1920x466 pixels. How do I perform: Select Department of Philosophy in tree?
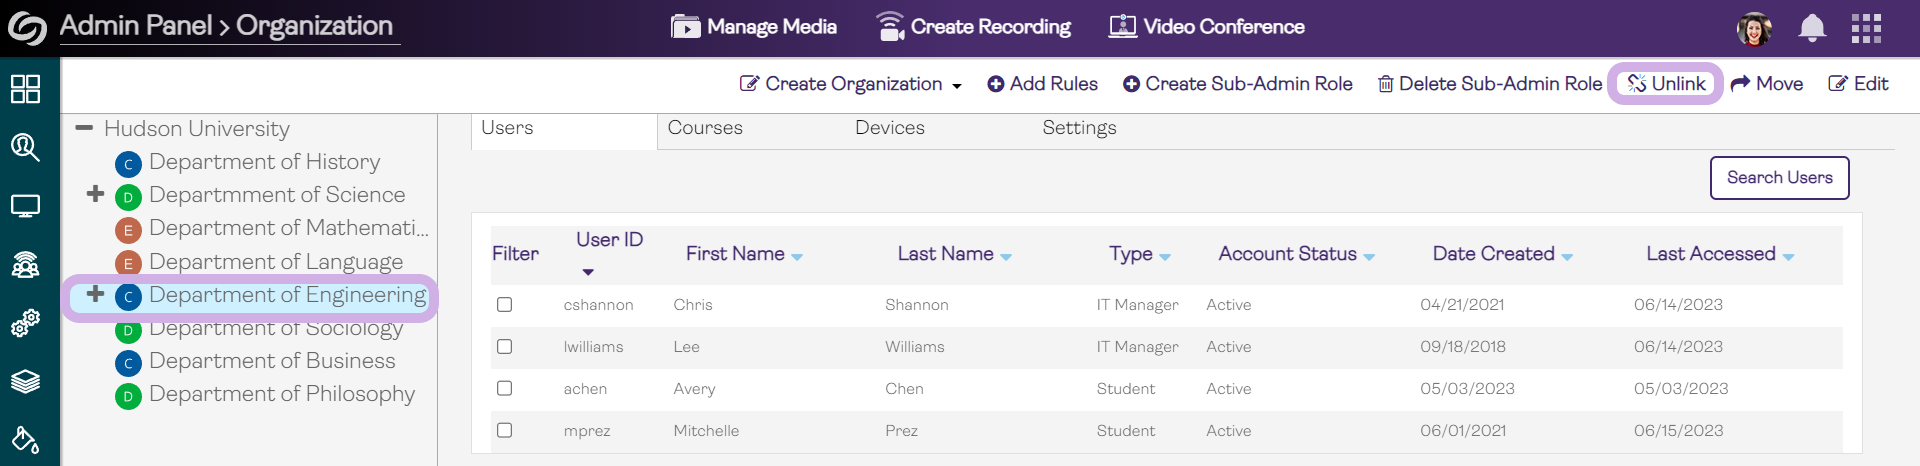281,394
